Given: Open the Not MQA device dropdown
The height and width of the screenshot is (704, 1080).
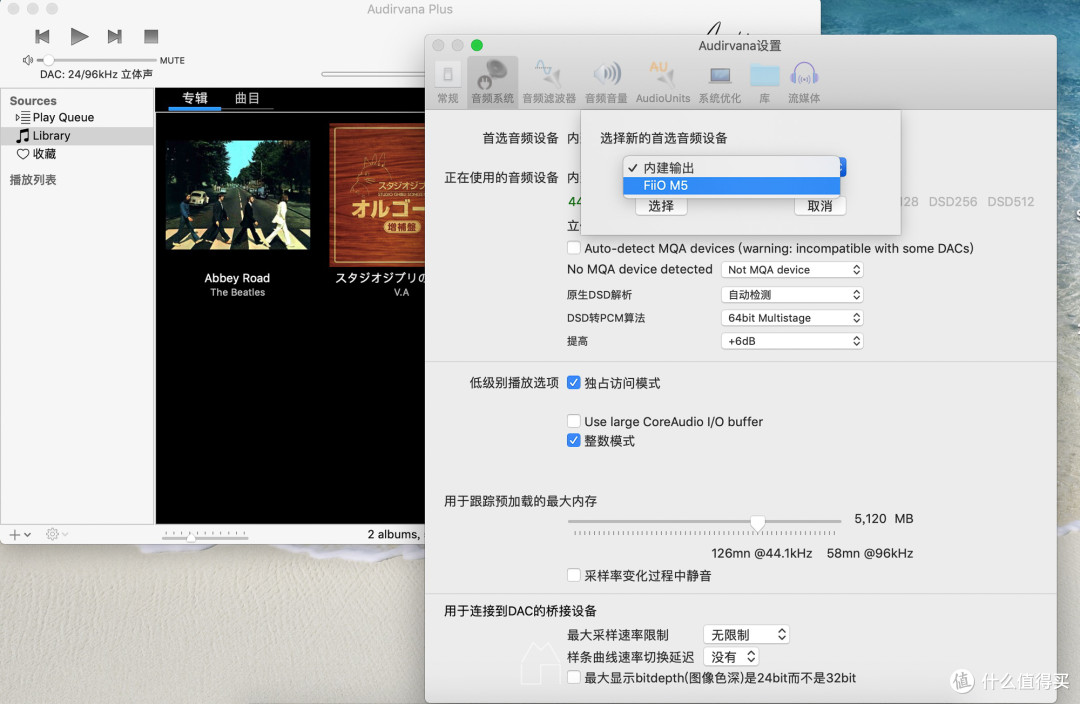Looking at the screenshot, I should [792, 270].
